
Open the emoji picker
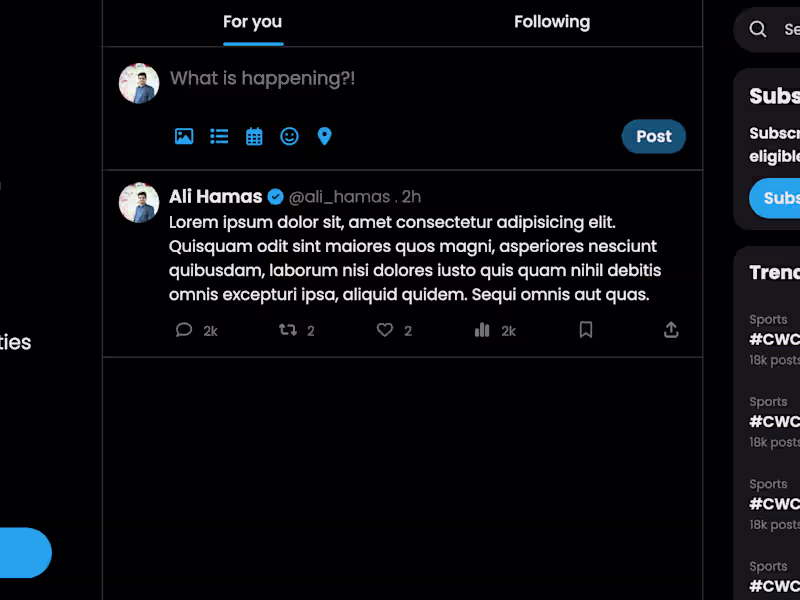tap(289, 136)
